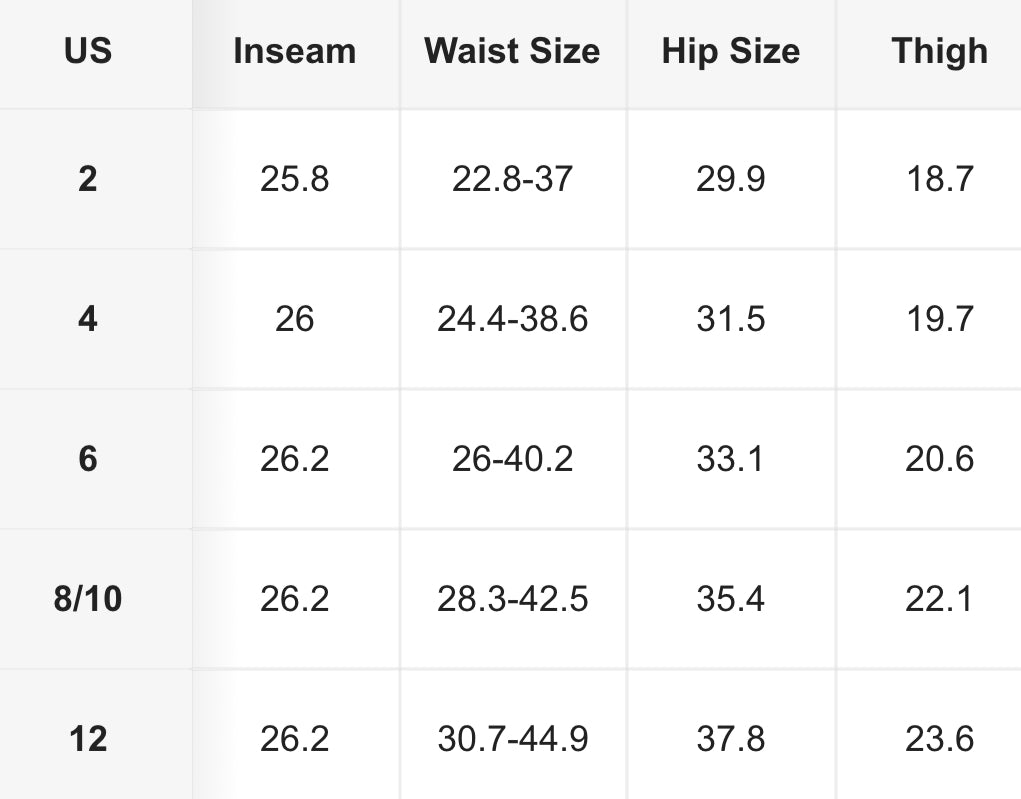The width and height of the screenshot is (1021, 799).
Task: Select the Waist Size column header
Action: 512,51
